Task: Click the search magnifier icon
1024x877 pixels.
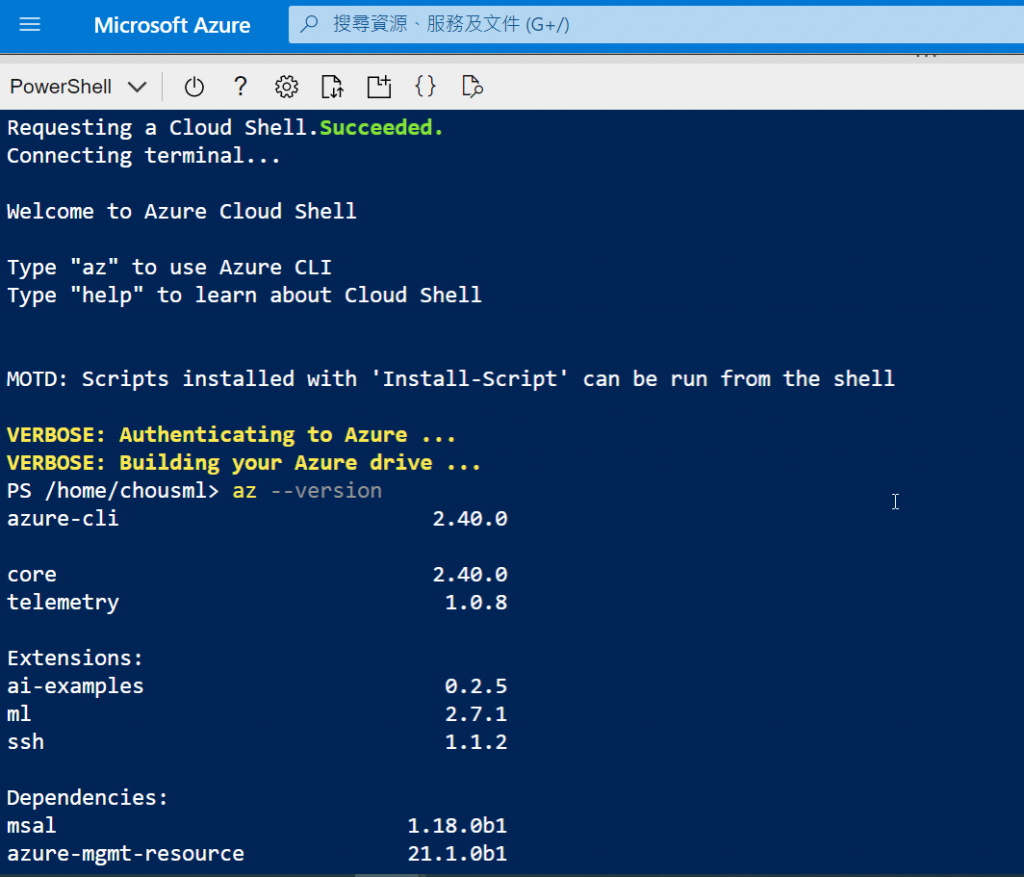Action: [309, 24]
